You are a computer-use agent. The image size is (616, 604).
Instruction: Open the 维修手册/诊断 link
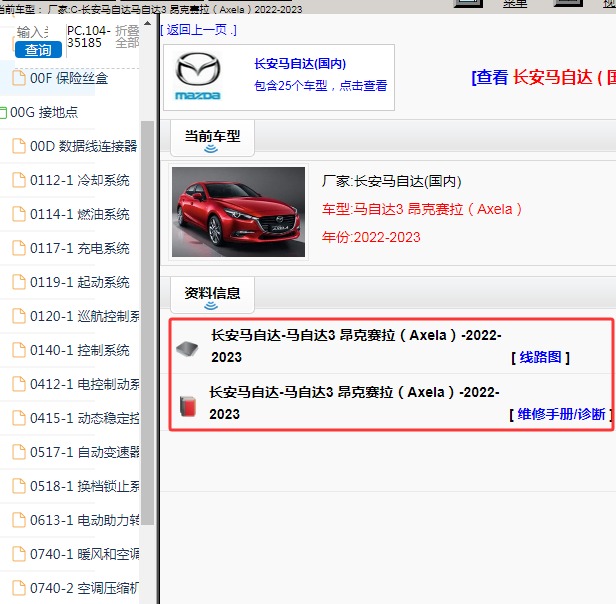click(561, 414)
